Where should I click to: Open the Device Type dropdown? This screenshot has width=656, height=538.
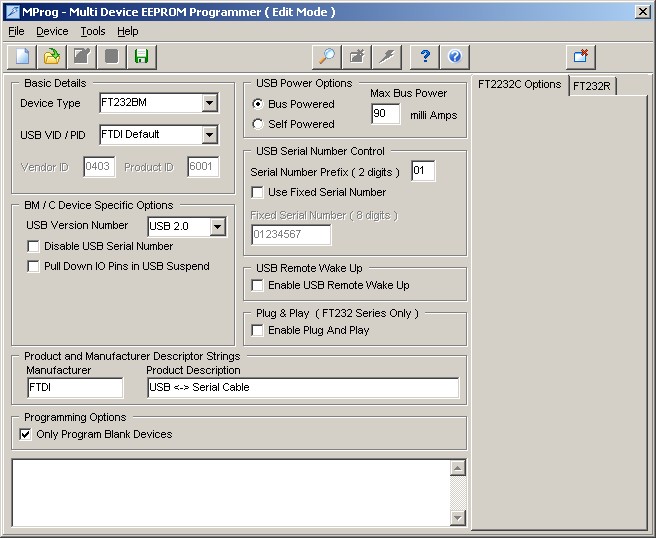pyautogui.click(x=209, y=103)
